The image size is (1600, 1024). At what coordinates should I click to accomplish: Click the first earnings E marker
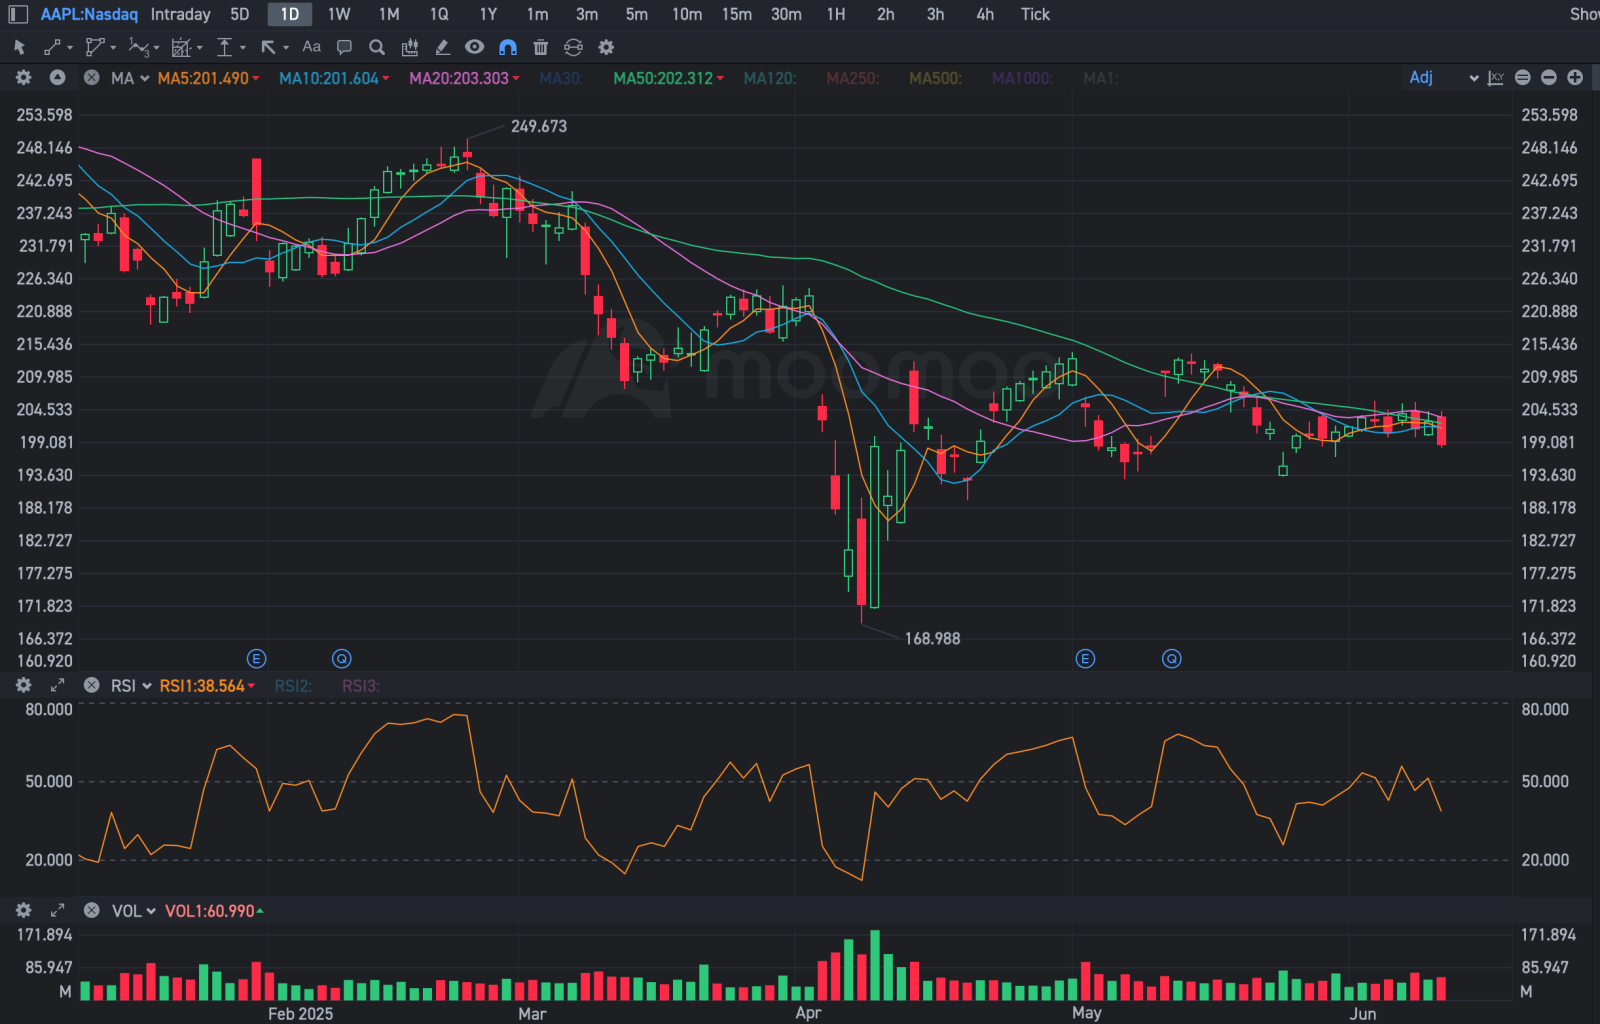(257, 659)
